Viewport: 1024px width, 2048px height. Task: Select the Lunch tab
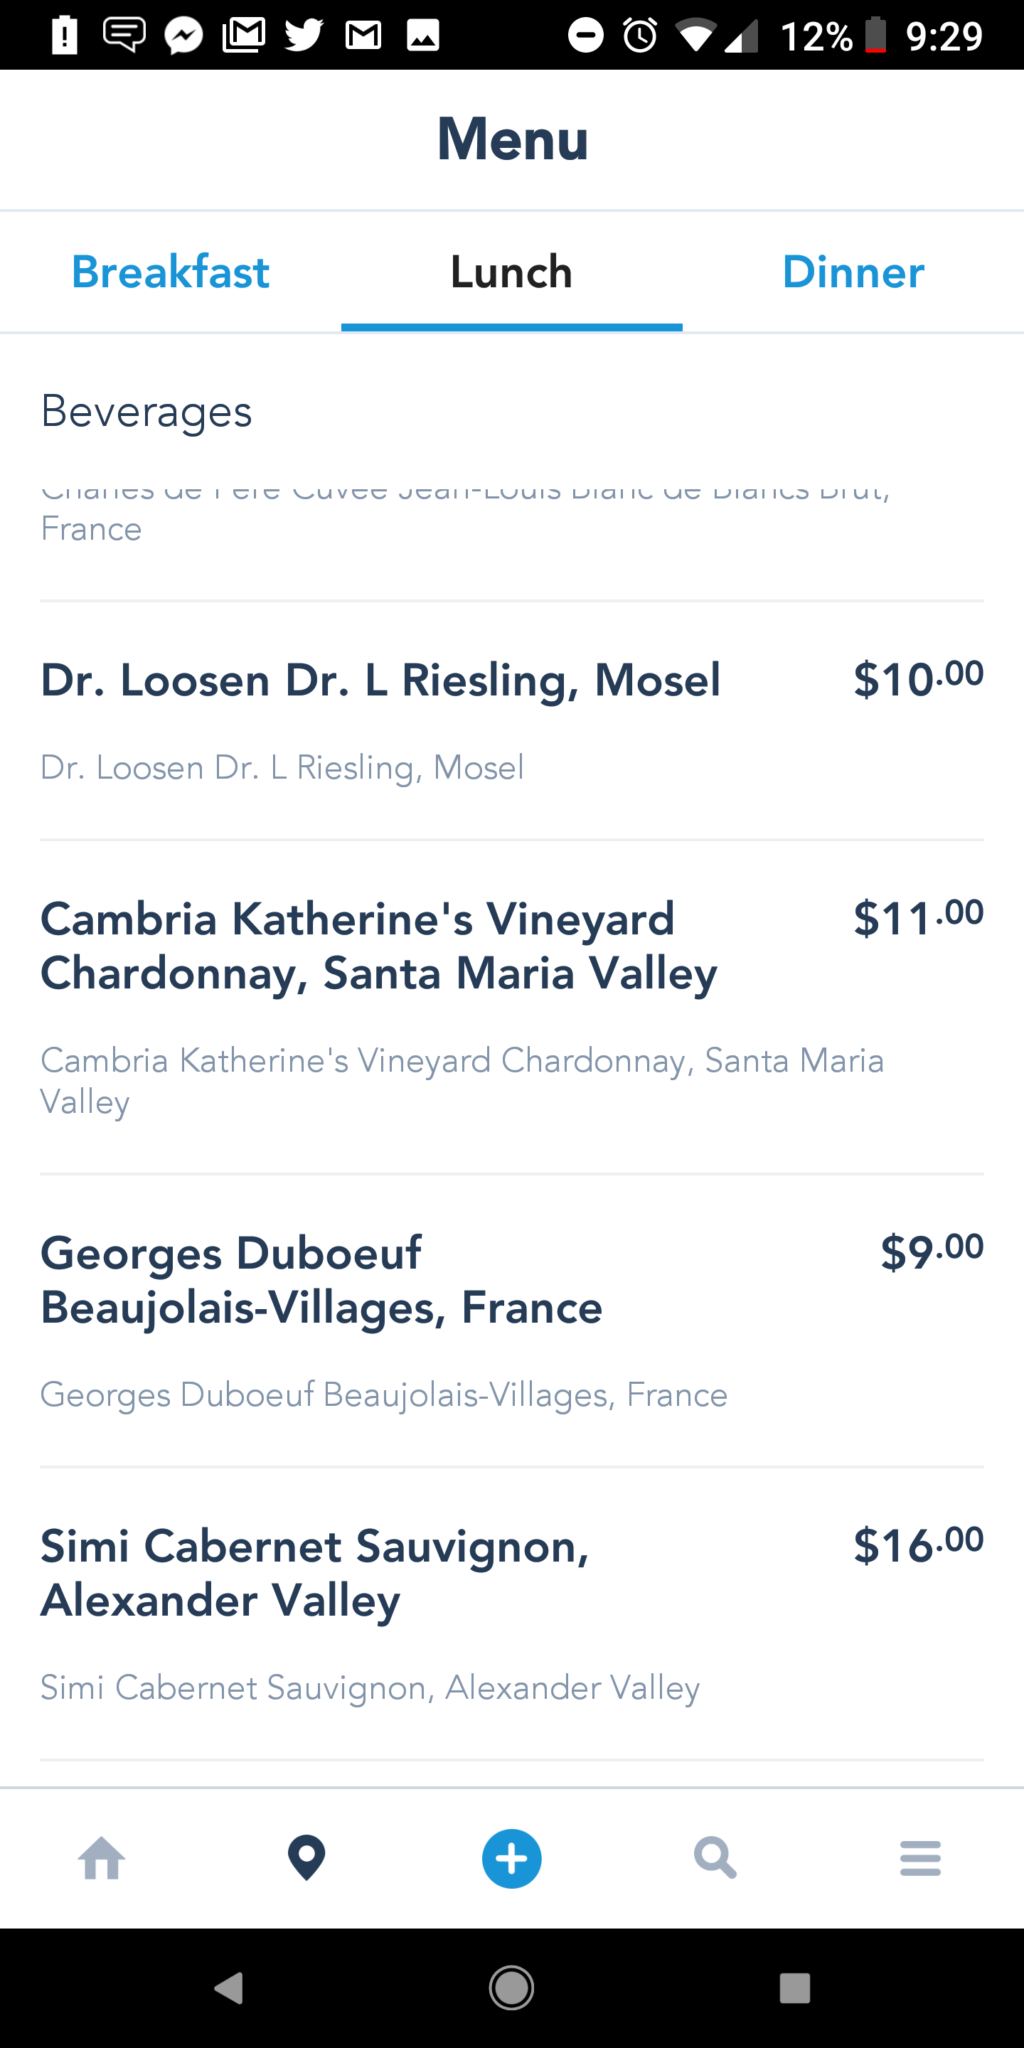tap(512, 272)
